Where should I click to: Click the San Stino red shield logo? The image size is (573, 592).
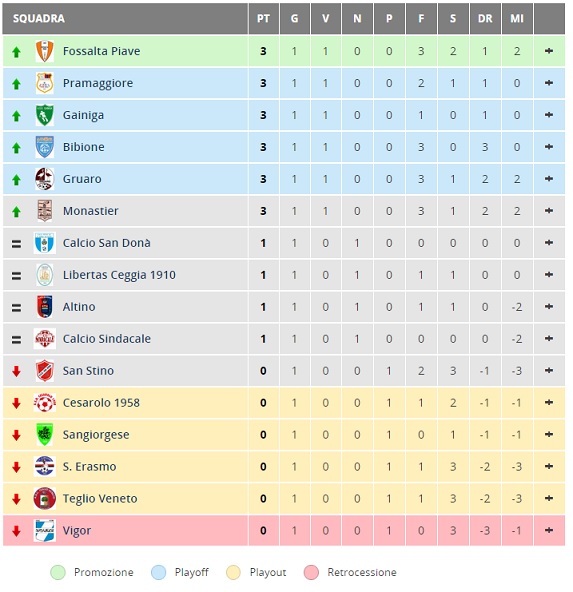click(45, 371)
